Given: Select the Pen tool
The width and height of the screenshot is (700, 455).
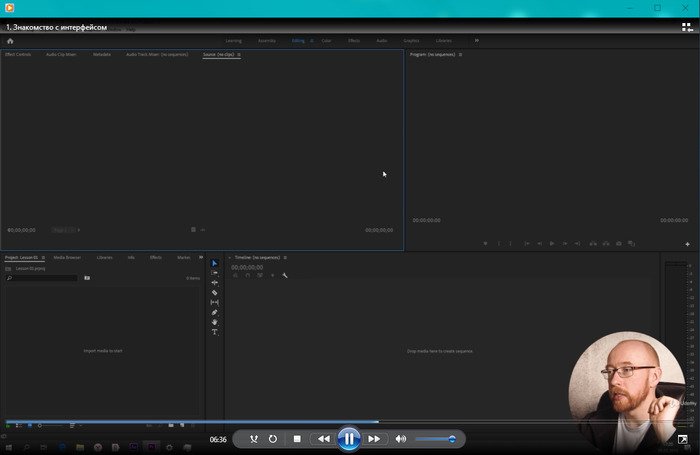Looking at the screenshot, I should tap(214, 312).
